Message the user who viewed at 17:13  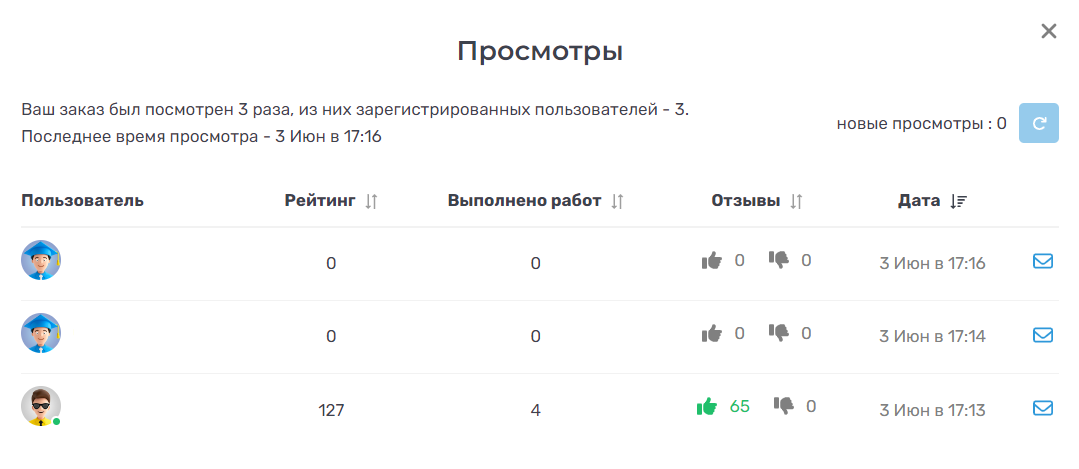(1042, 408)
